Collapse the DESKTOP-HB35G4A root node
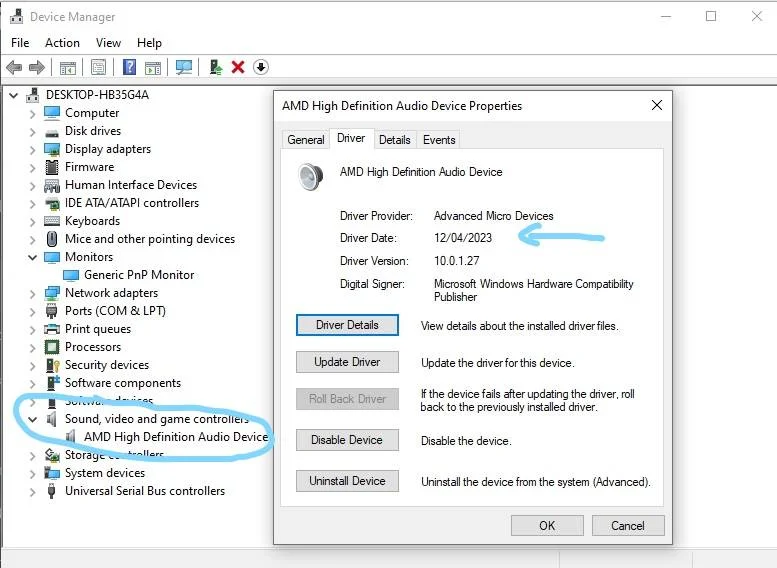Viewport: 777px width, 568px height. 14,95
